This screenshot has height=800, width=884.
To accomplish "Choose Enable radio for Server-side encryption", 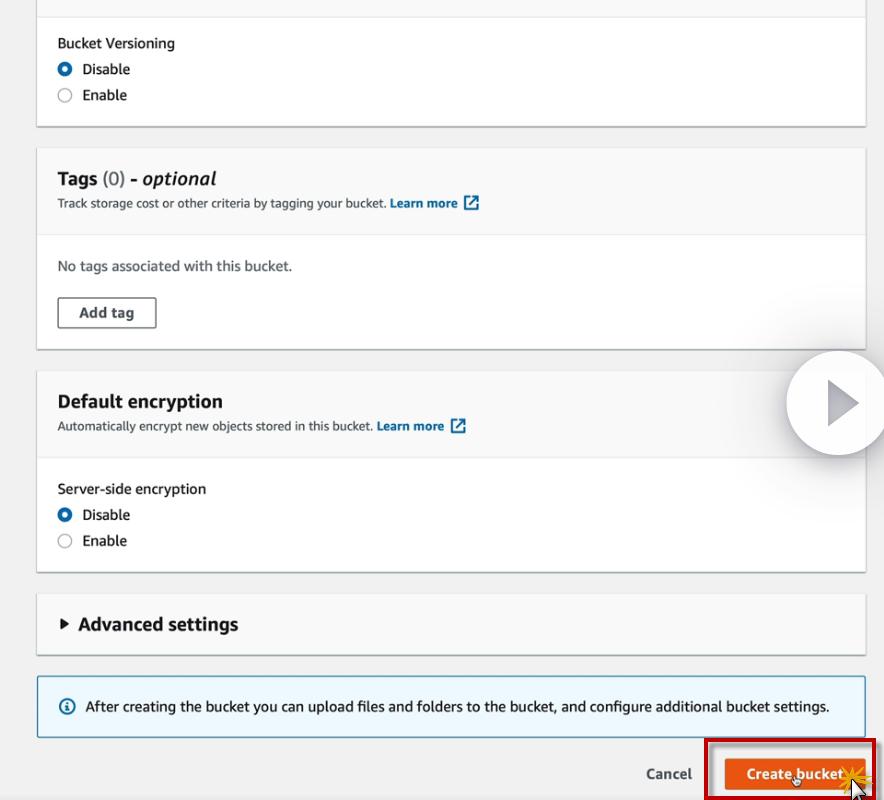I will coord(65,541).
